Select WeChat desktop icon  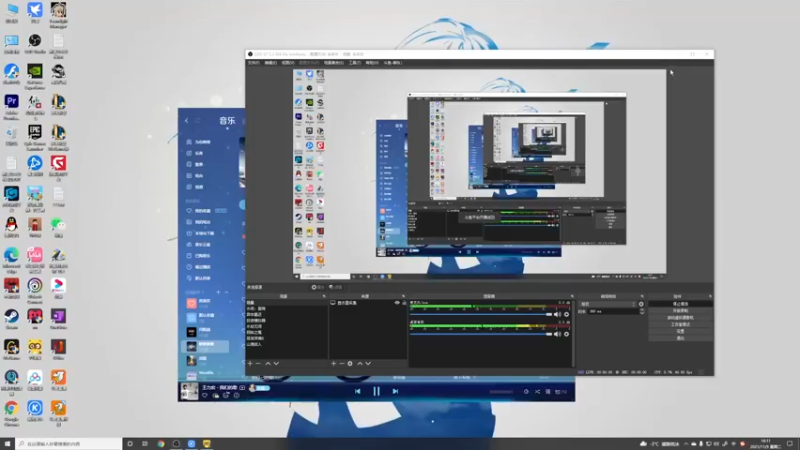tap(58, 227)
